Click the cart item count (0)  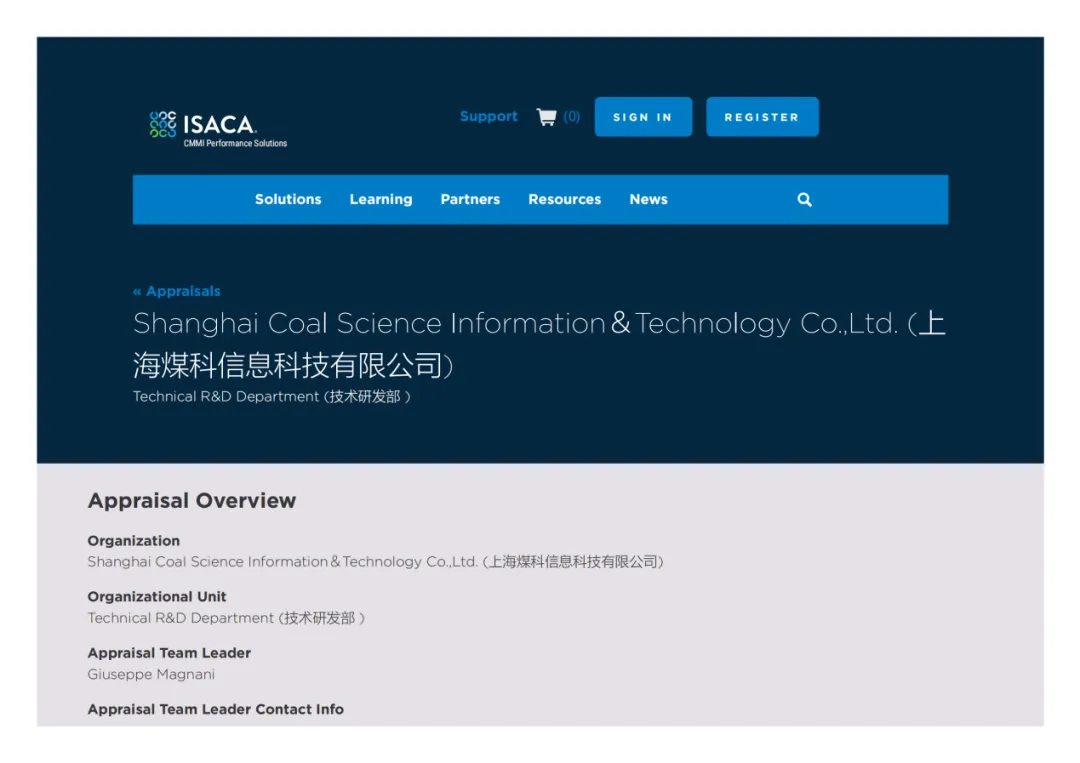click(x=571, y=116)
